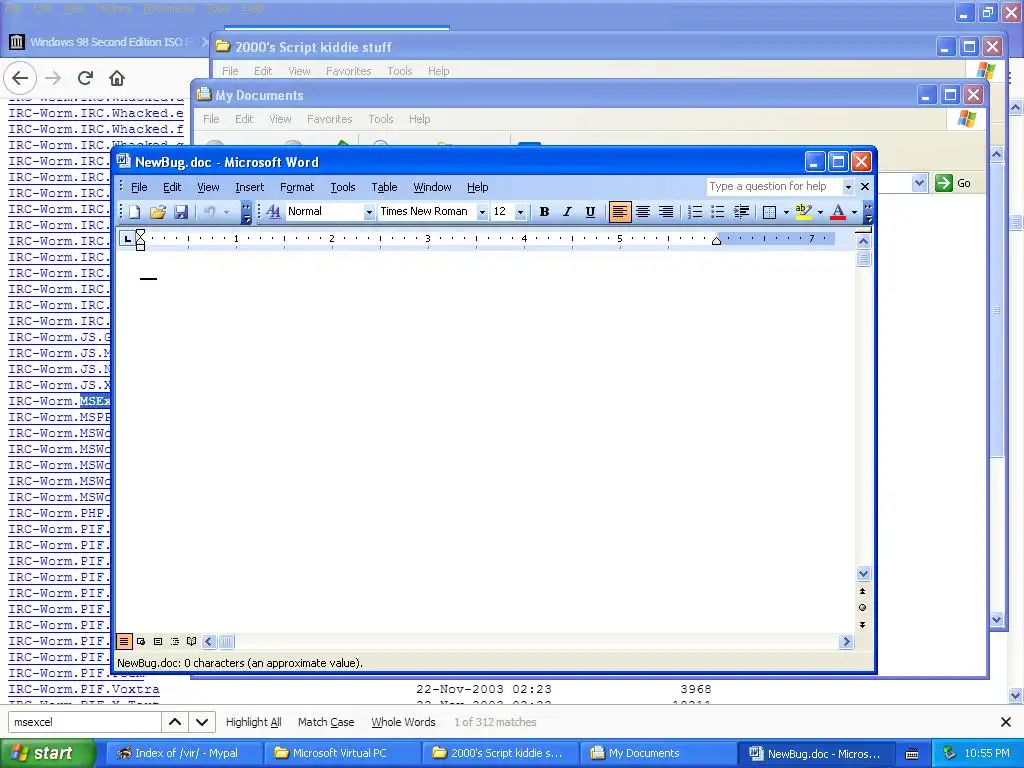Open the Styles and Formatting icon
The width and height of the screenshot is (1024, 768).
tap(274, 212)
